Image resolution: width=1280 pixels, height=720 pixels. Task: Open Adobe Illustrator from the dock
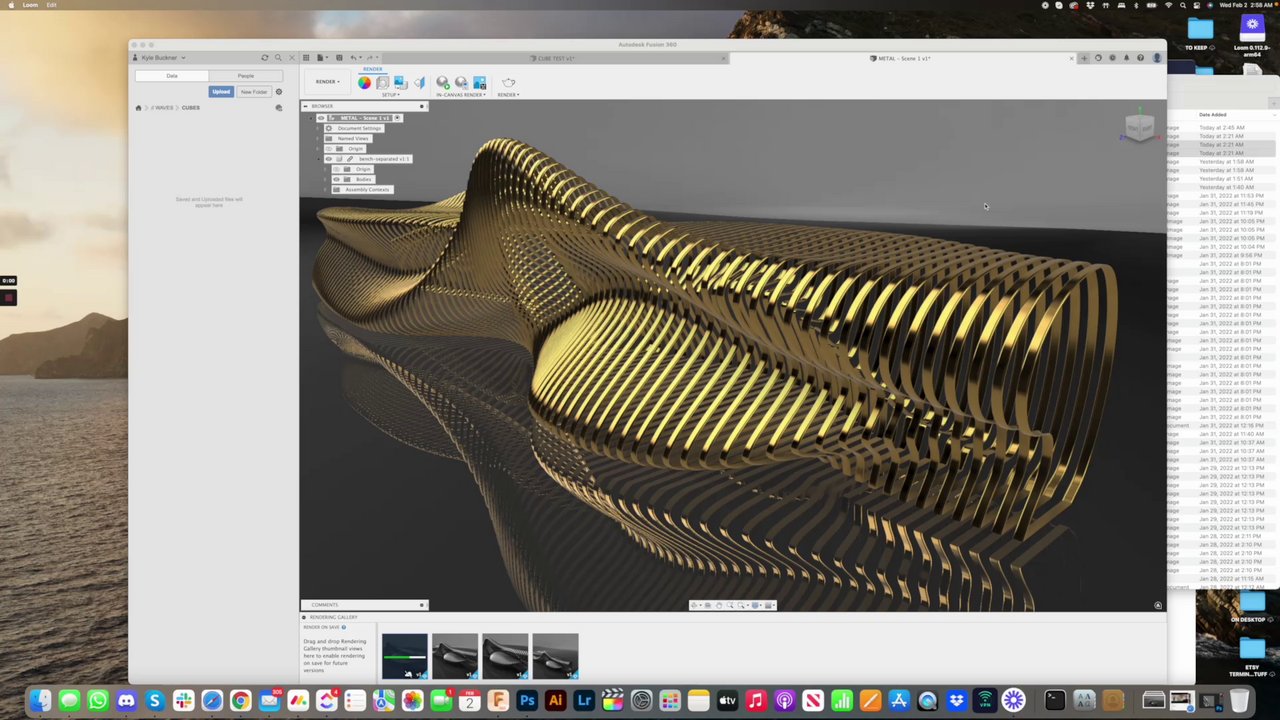[x=555, y=701]
